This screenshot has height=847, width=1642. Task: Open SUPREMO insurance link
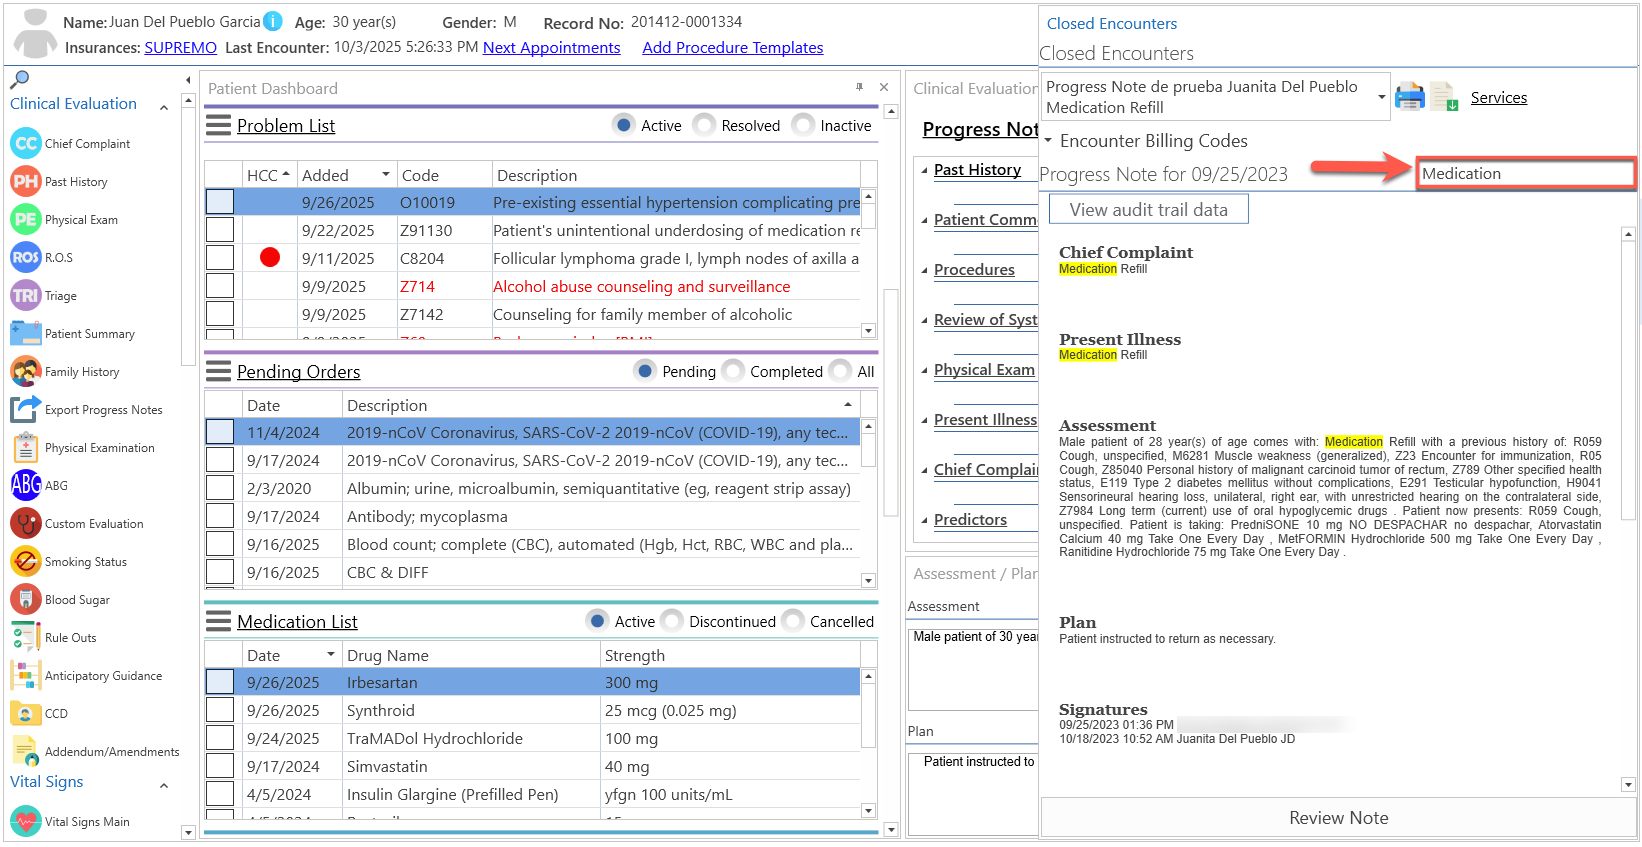tap(180, 47)
